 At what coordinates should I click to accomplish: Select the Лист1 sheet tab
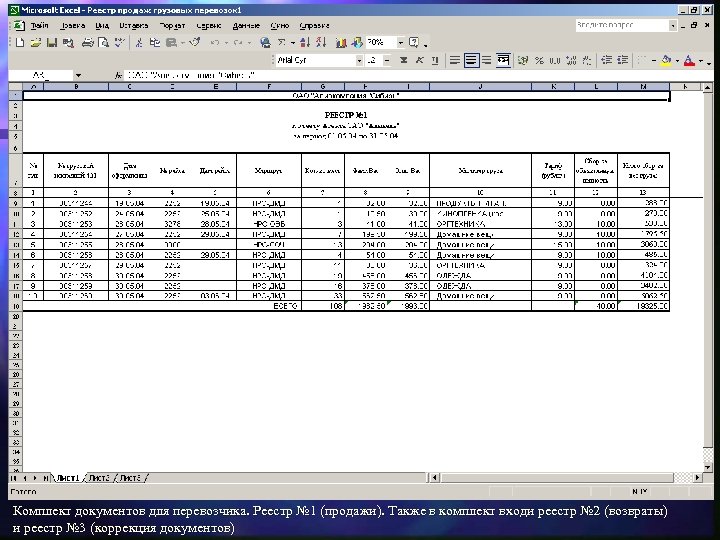pyautogui.click(x=68, y=478)
